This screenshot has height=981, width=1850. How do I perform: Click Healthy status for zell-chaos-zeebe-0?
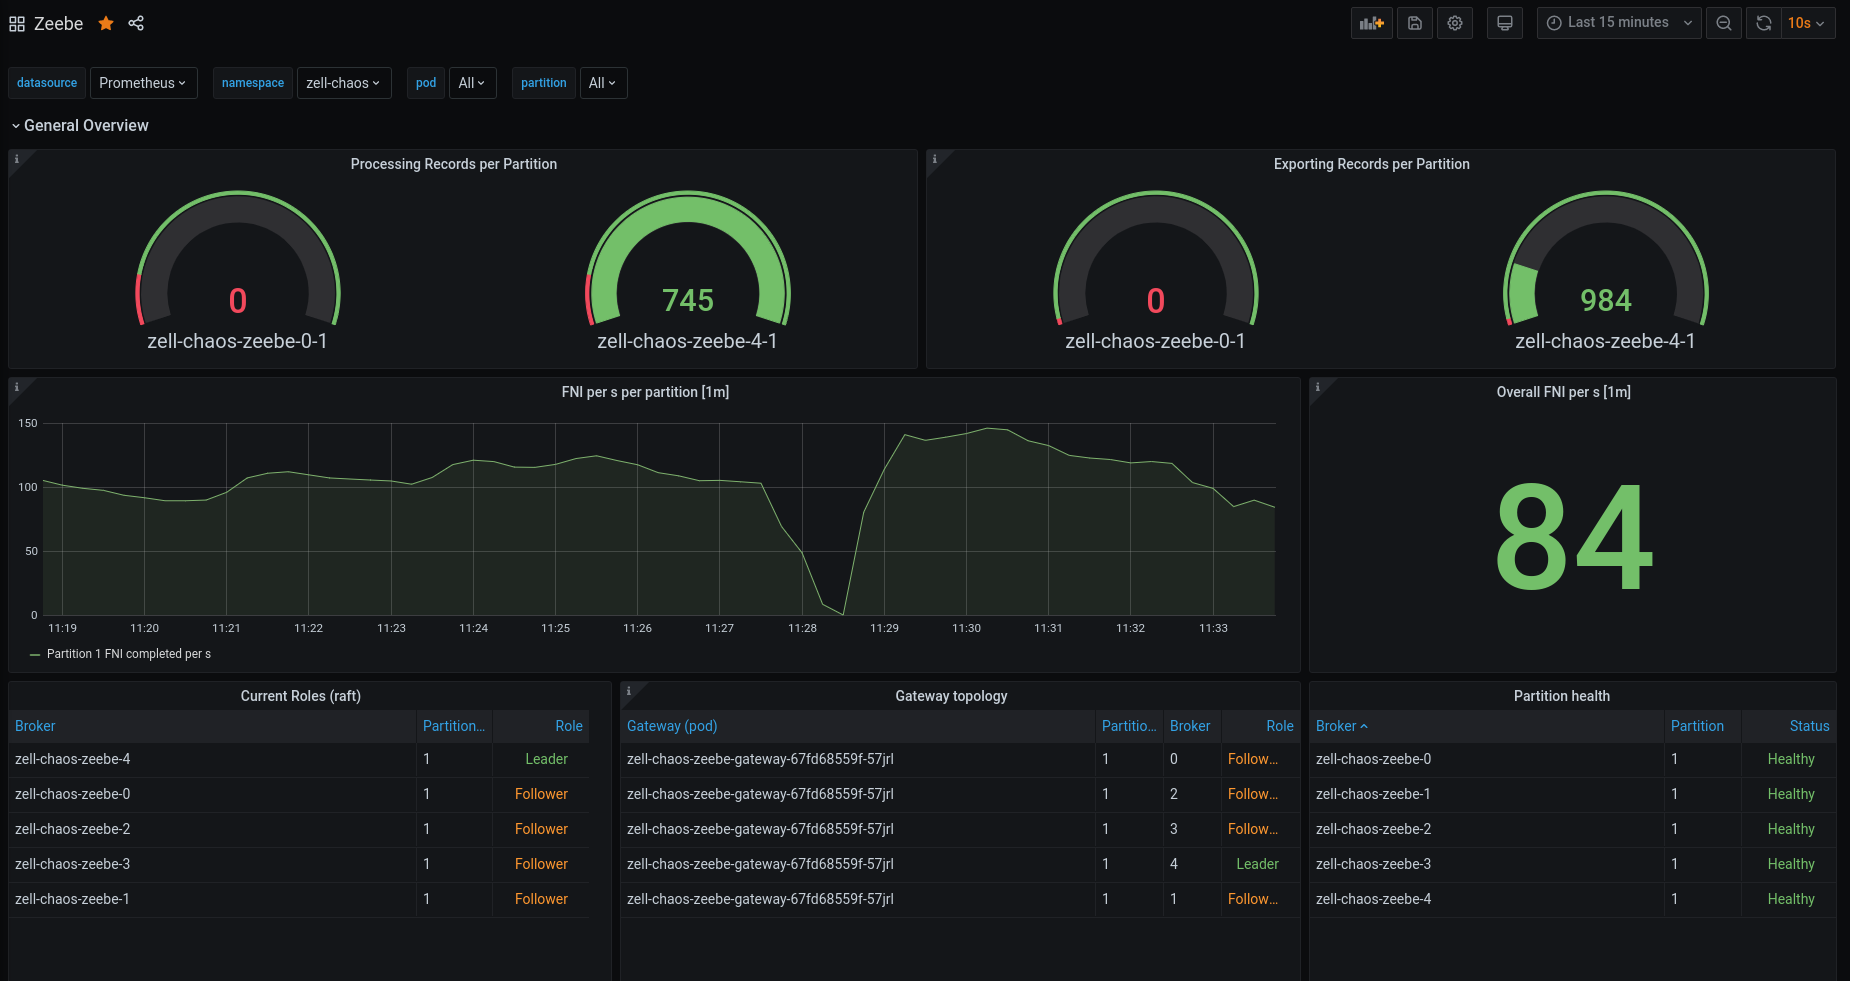(1791, 759)
